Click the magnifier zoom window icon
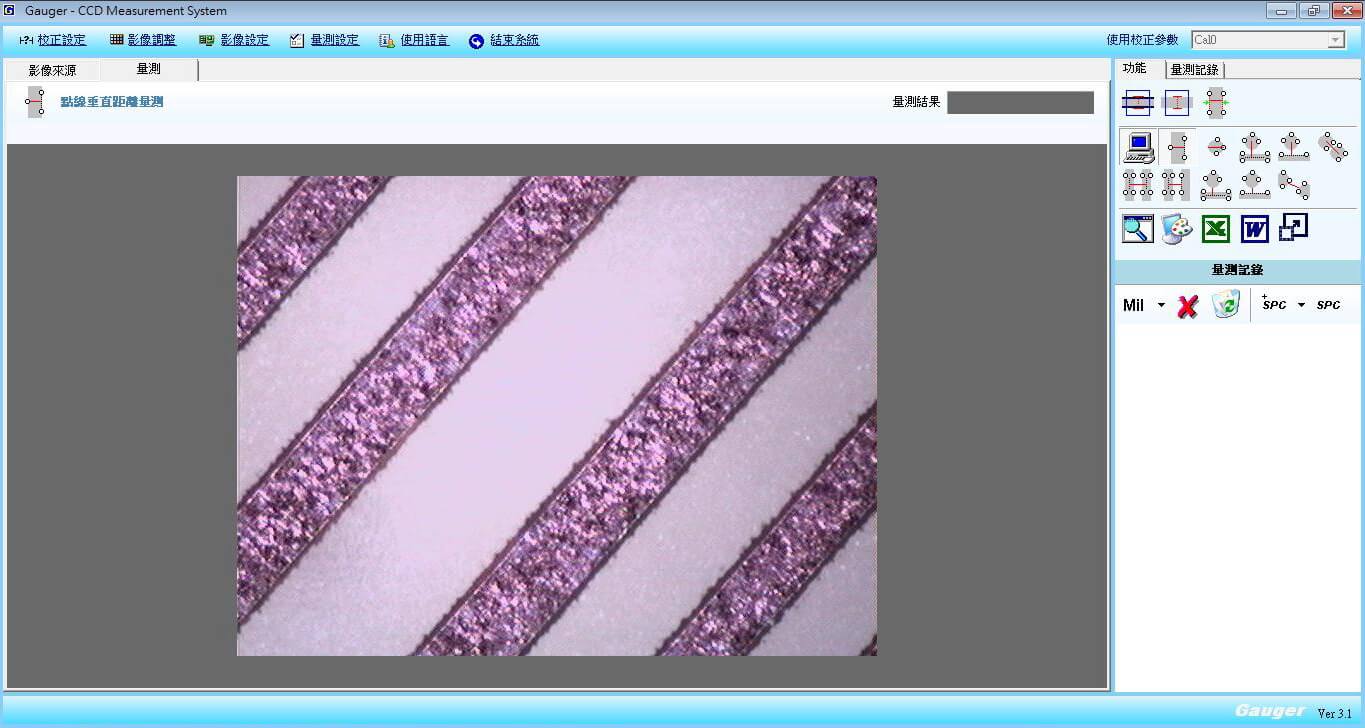Image resolution: width=1365 pixels, height=728 pixels. [x=1137, y=229]
